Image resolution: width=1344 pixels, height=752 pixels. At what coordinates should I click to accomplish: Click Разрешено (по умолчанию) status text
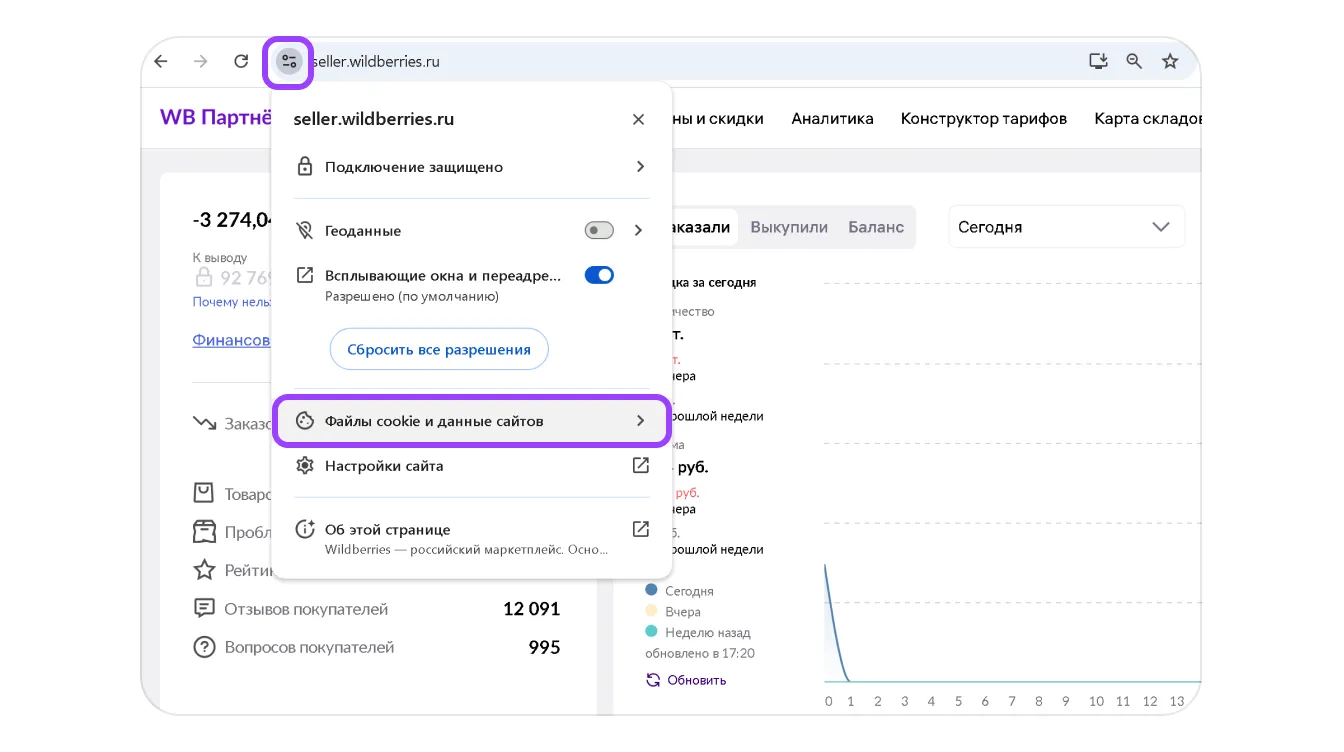click(411, 296)
